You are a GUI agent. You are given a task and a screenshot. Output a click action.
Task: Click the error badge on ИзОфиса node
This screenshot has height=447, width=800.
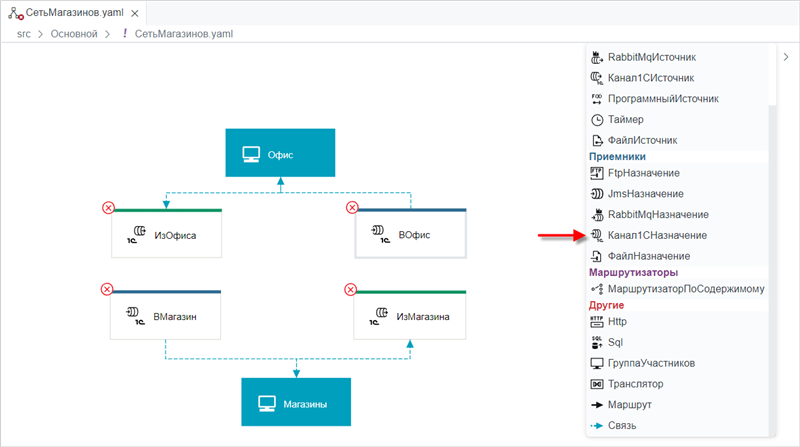point(108,208)
